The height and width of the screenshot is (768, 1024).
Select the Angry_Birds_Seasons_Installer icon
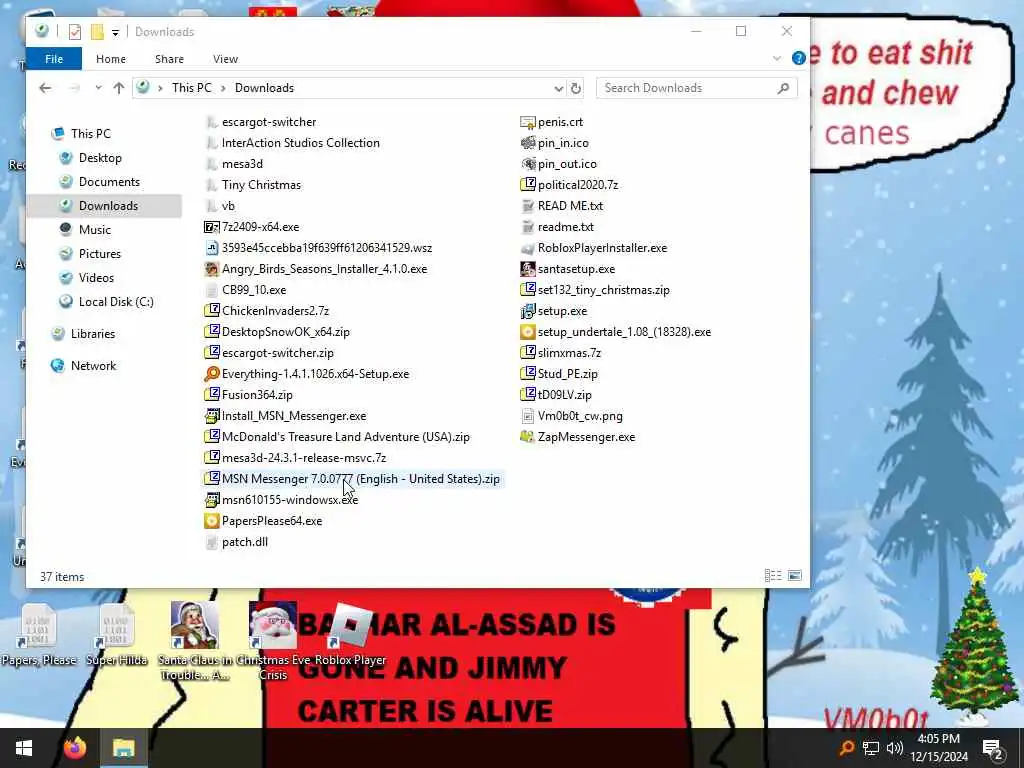[x=212, y=268]
